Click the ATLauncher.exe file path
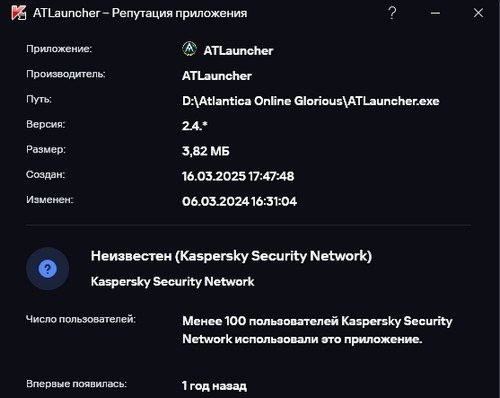Viewport: 500px width, 398px height. tap(311, 101)
